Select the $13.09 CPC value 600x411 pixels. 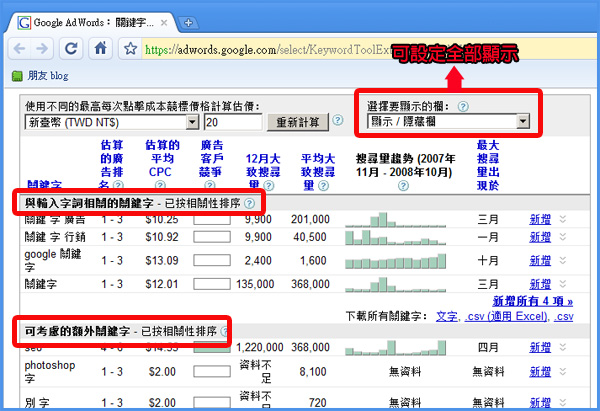tap(162, 261)
